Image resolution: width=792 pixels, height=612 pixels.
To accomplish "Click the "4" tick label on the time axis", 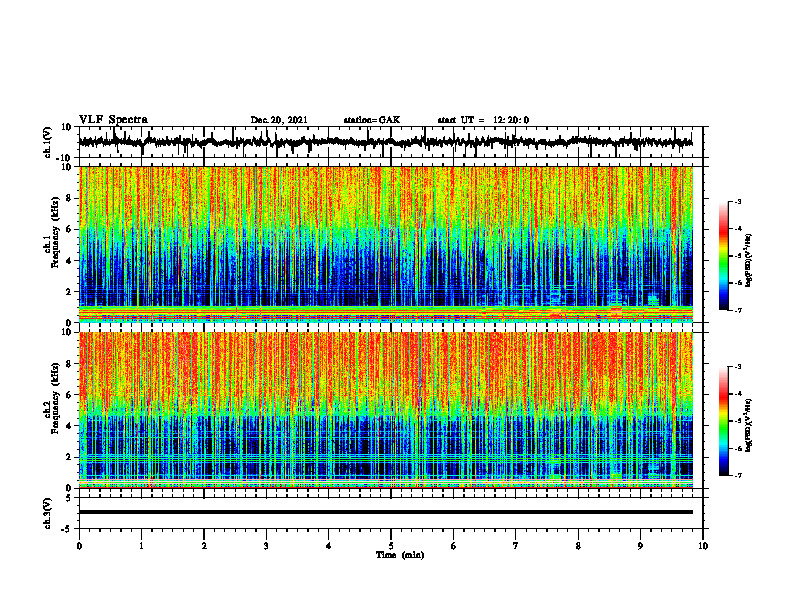I will click(x=328, y=546).
